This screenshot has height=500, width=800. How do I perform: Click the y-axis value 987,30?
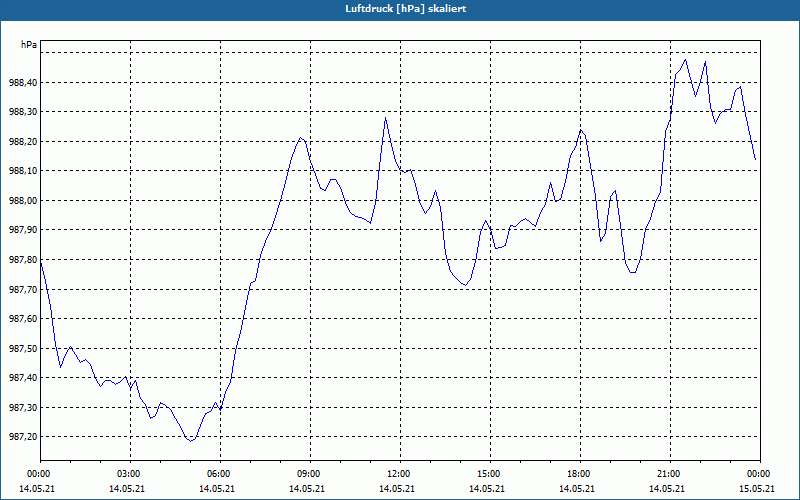point(23,407)
